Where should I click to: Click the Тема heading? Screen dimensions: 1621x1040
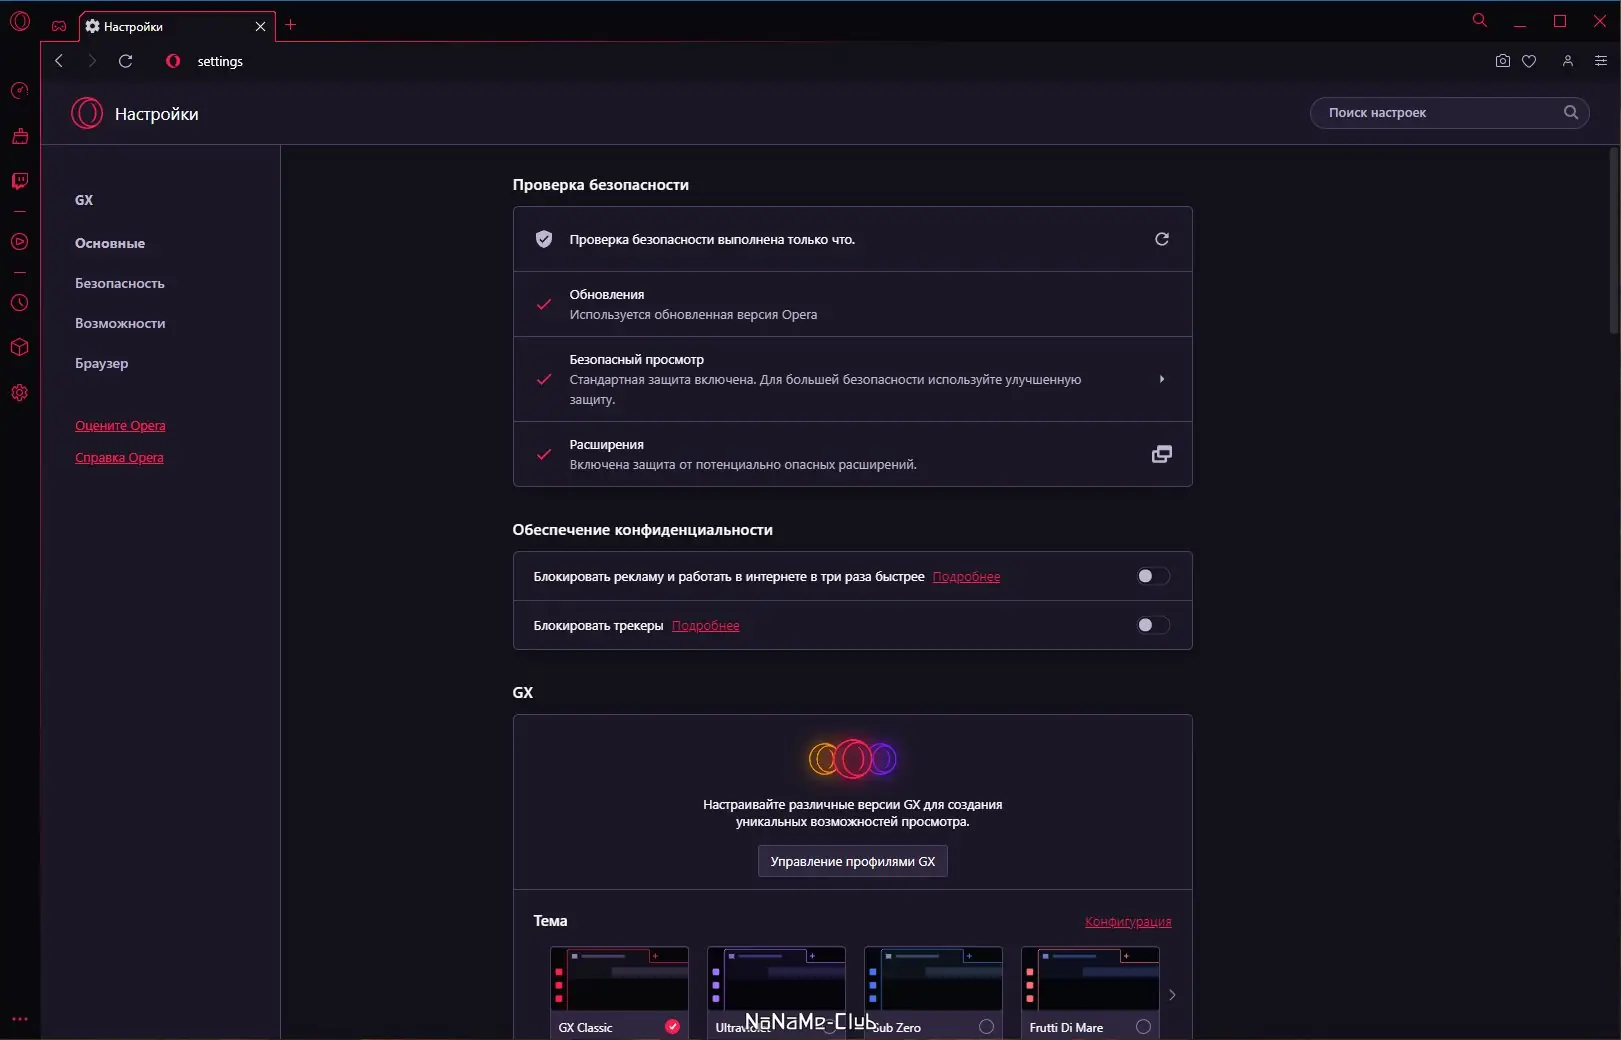550,921
